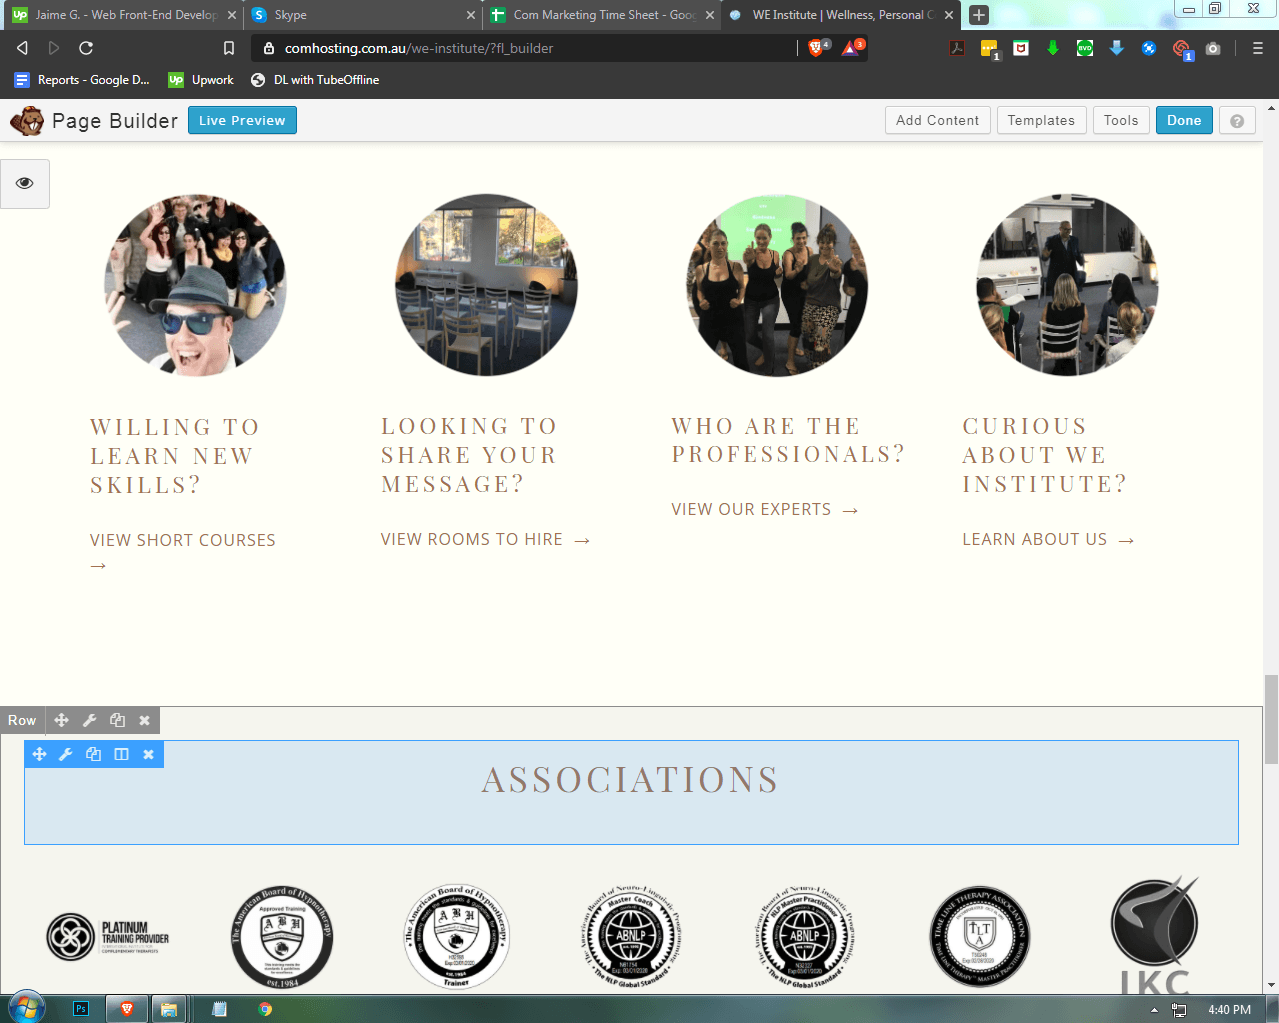The width and height of the screenshot is (1279, 1023).
Task: Click the Row move handle icon
Action: [x=61, y=720]
